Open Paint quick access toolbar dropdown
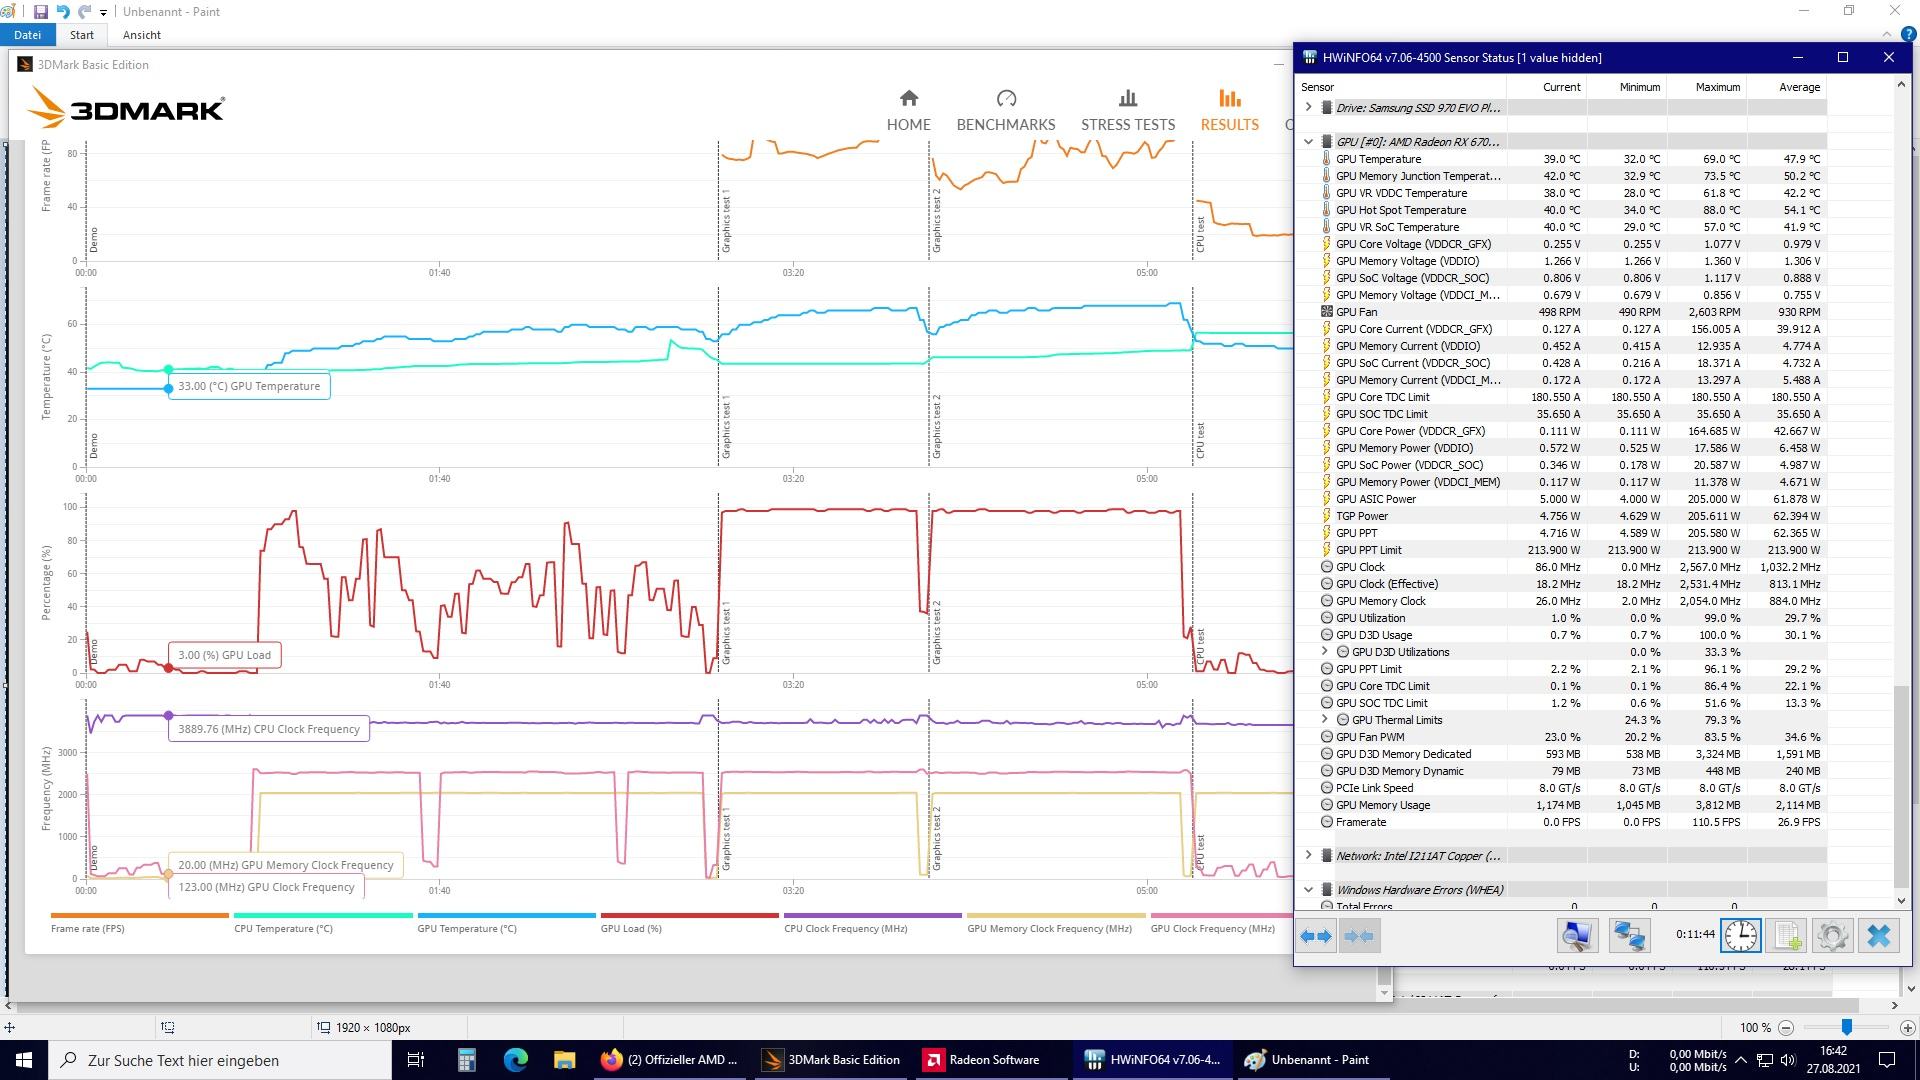Screen dimensions: 1920x1080 [x=103, y=13]
